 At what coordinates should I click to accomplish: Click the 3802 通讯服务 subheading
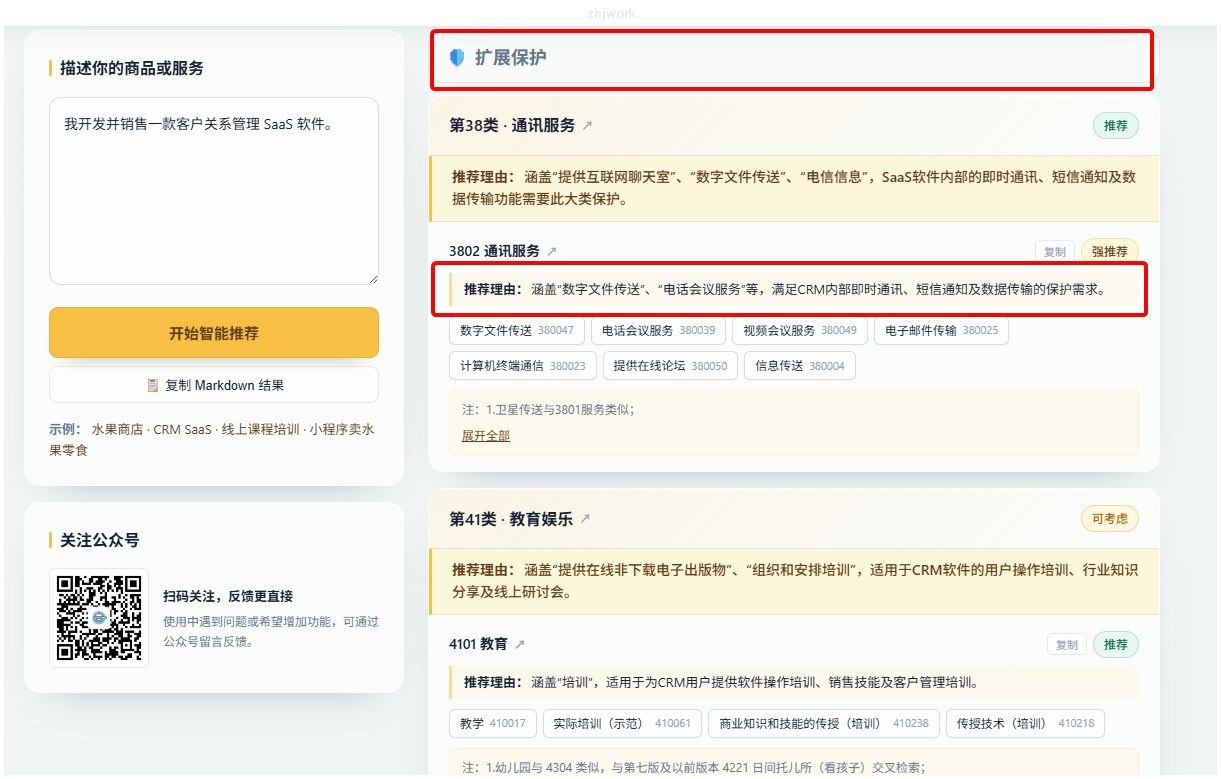click(x=494, y=251)
